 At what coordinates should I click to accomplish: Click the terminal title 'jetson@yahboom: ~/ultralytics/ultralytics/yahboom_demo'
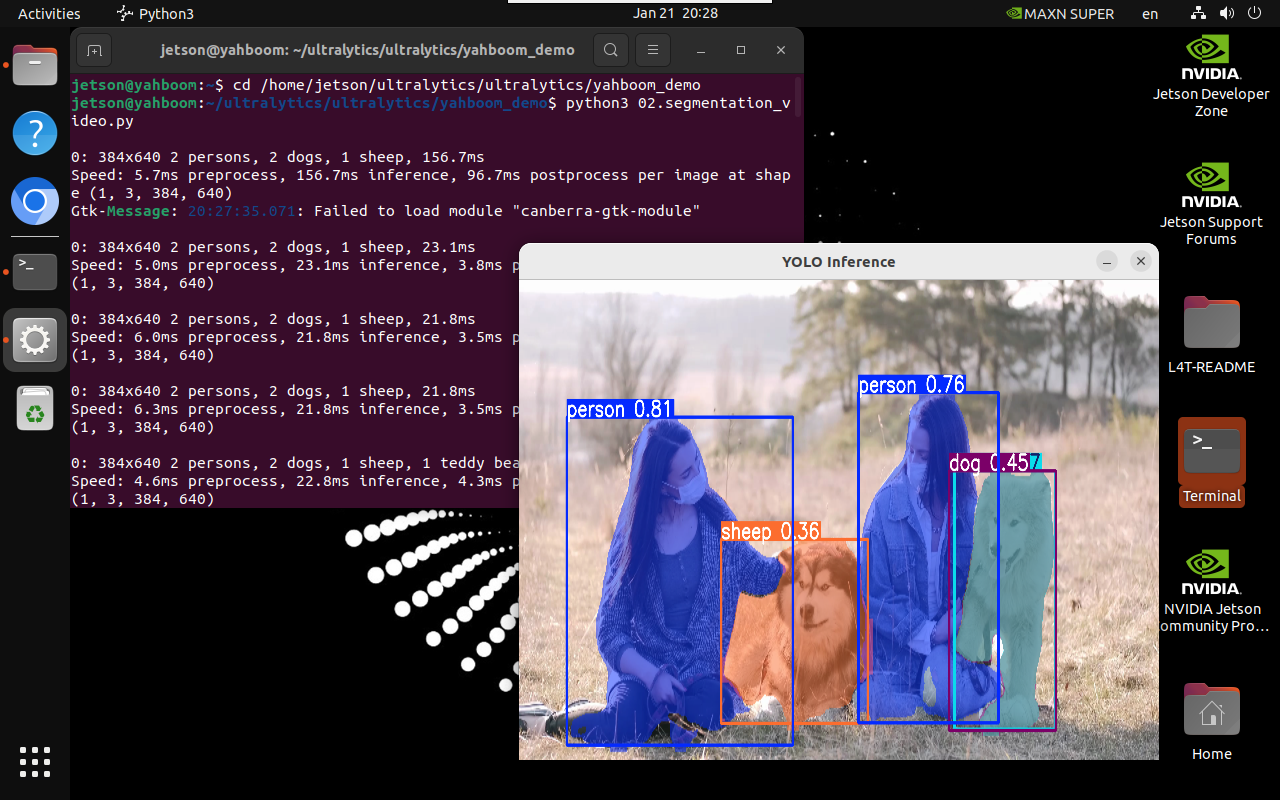367,50
